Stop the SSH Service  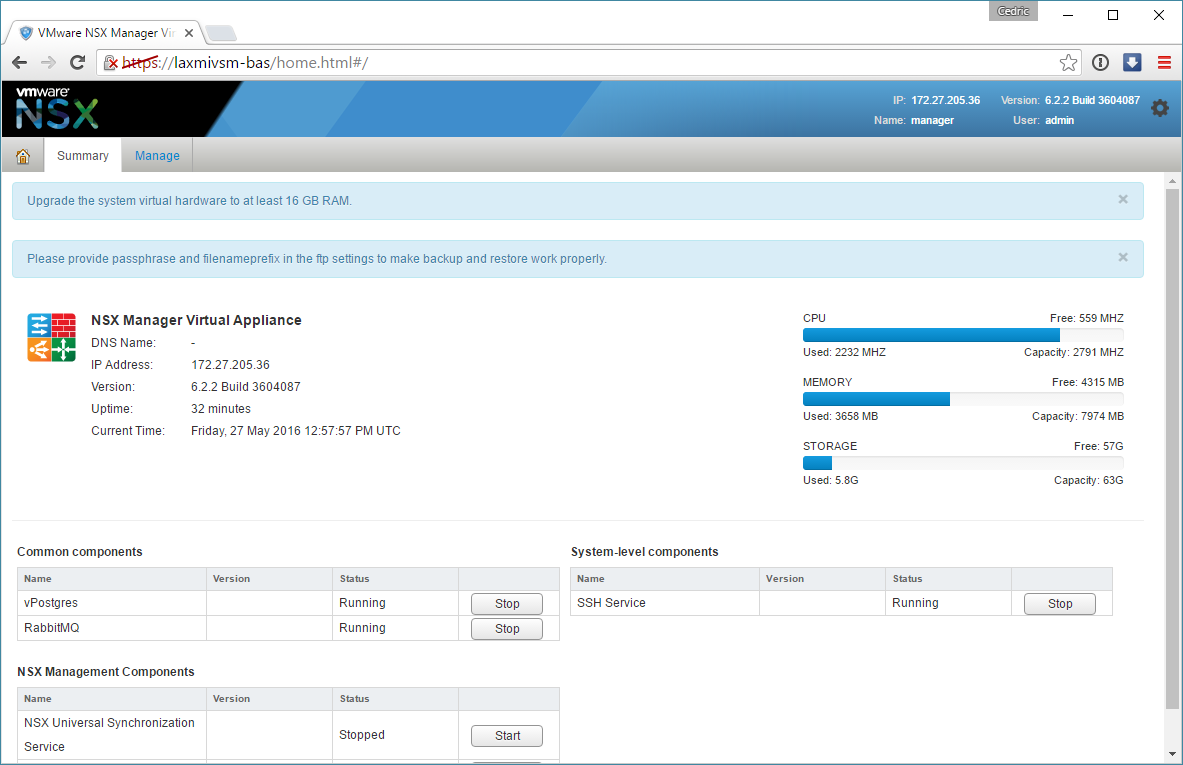[x=1060, y=604]
